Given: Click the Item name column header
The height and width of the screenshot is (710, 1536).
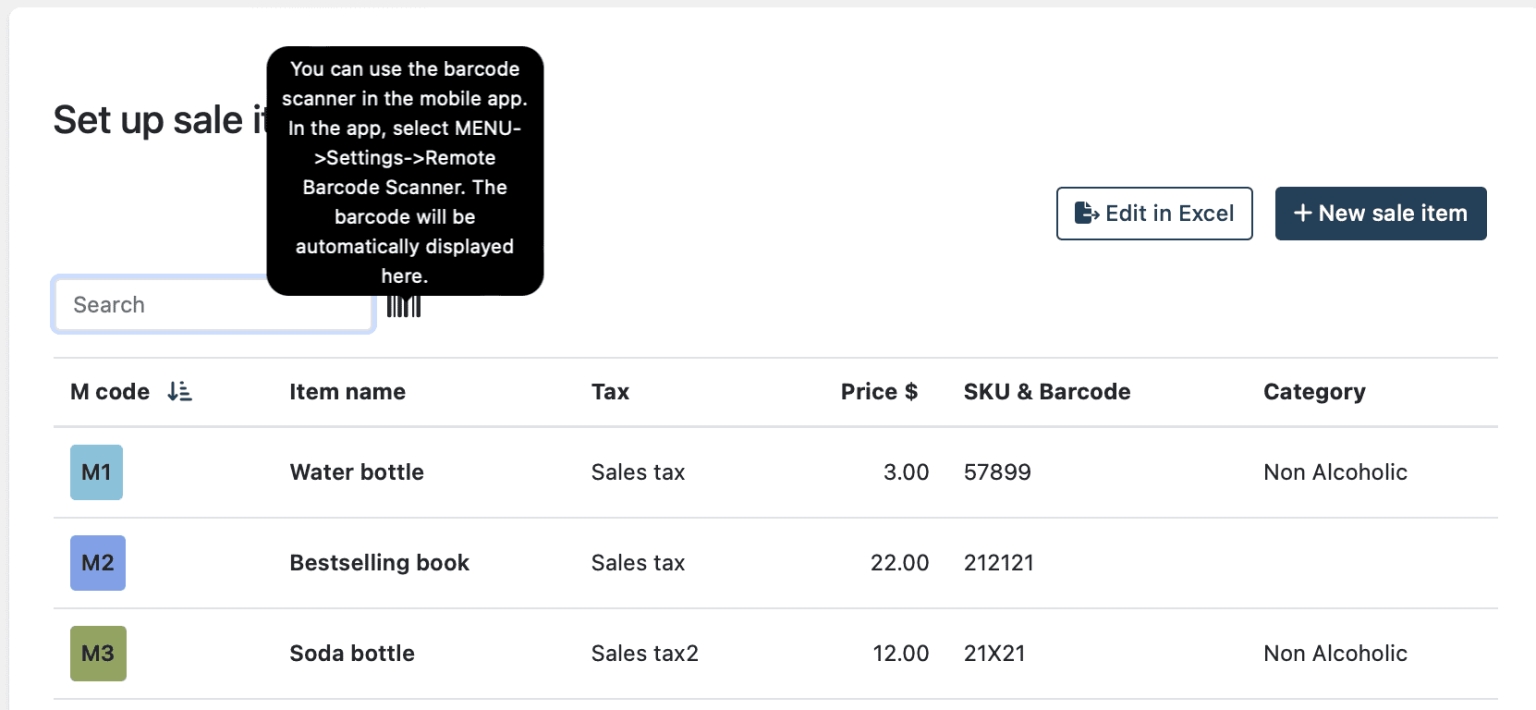Looking at the screenshot, I should coord(347,392).
